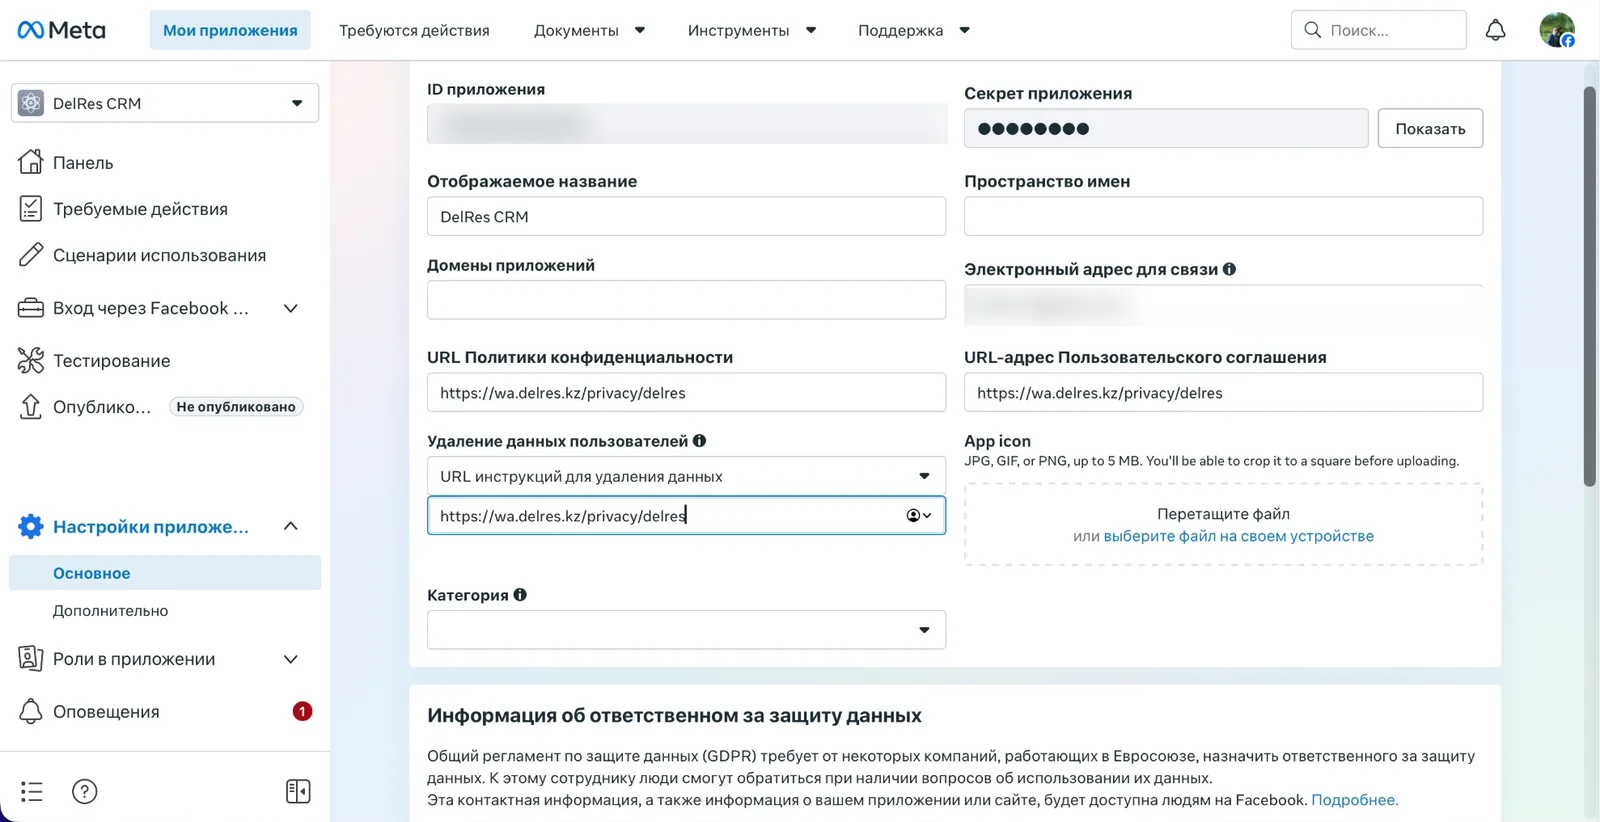This screenshot has height=822, width=1600.
Task: Collapse the sidebar panel icon
Action: click(x=298, y=791)
